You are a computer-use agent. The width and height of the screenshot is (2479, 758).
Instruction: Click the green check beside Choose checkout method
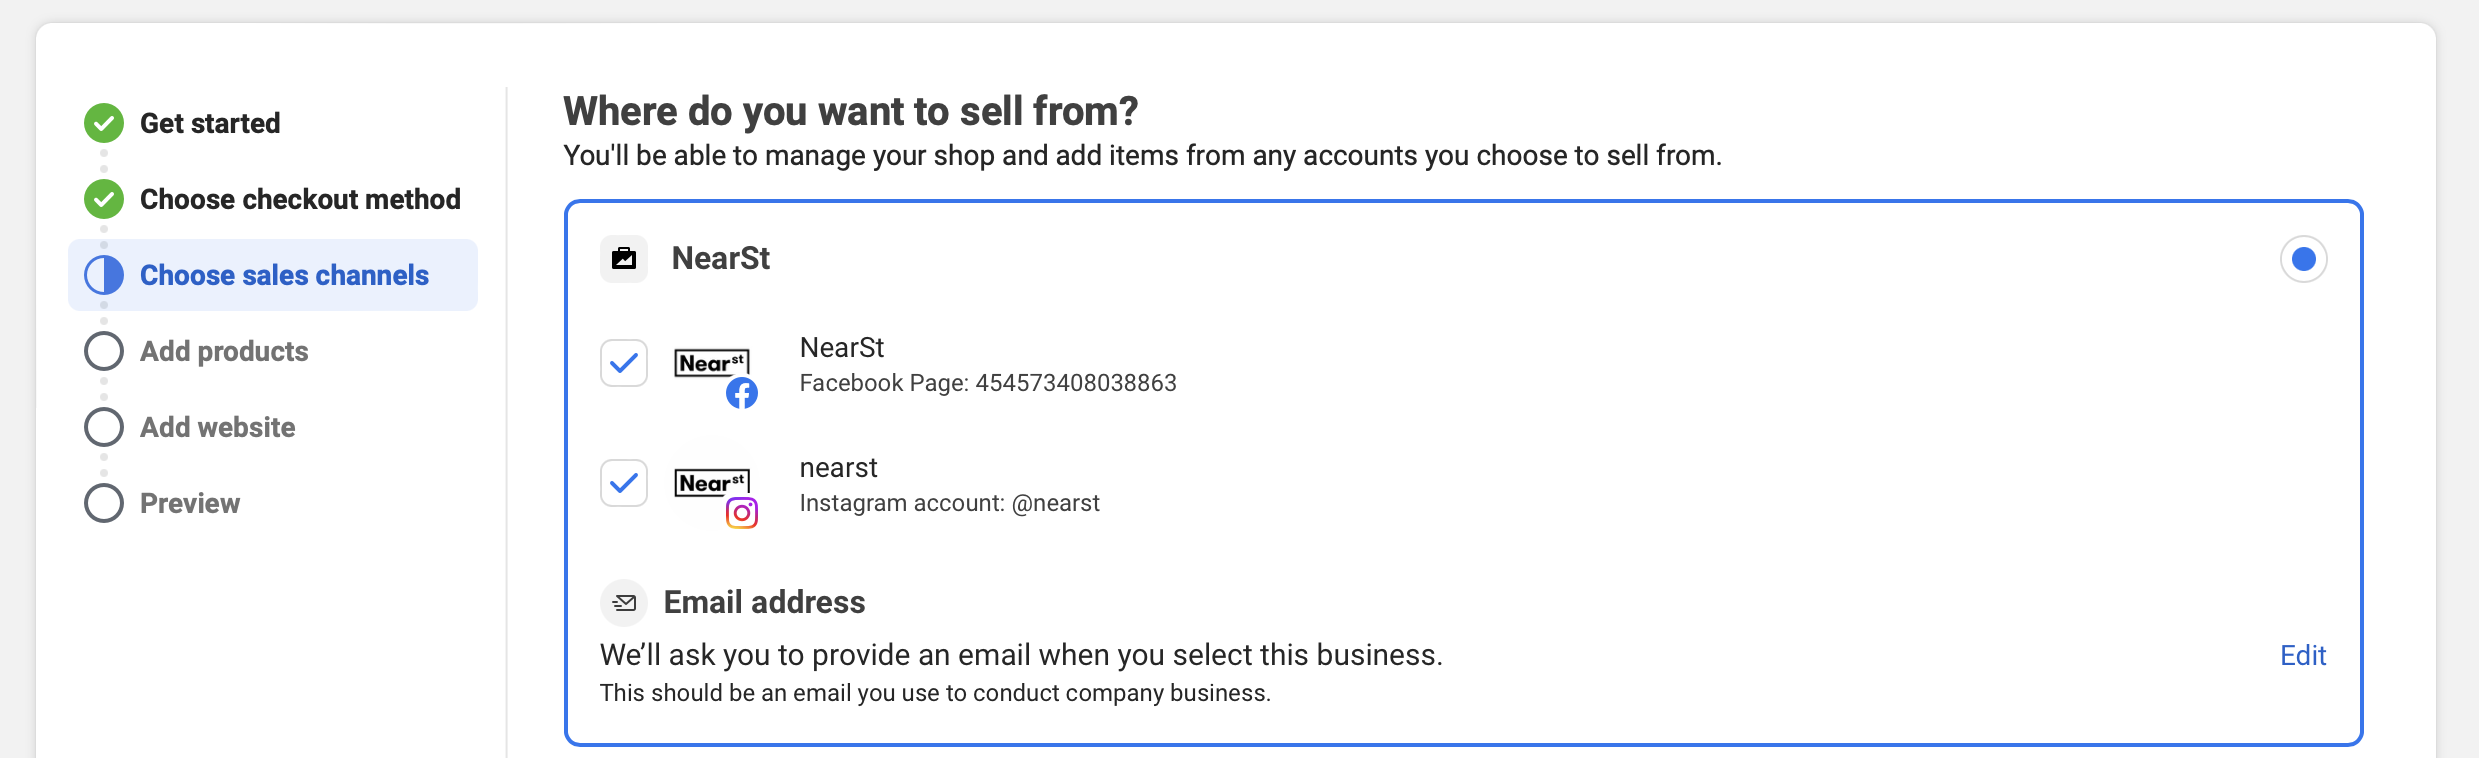coord(104,199)
